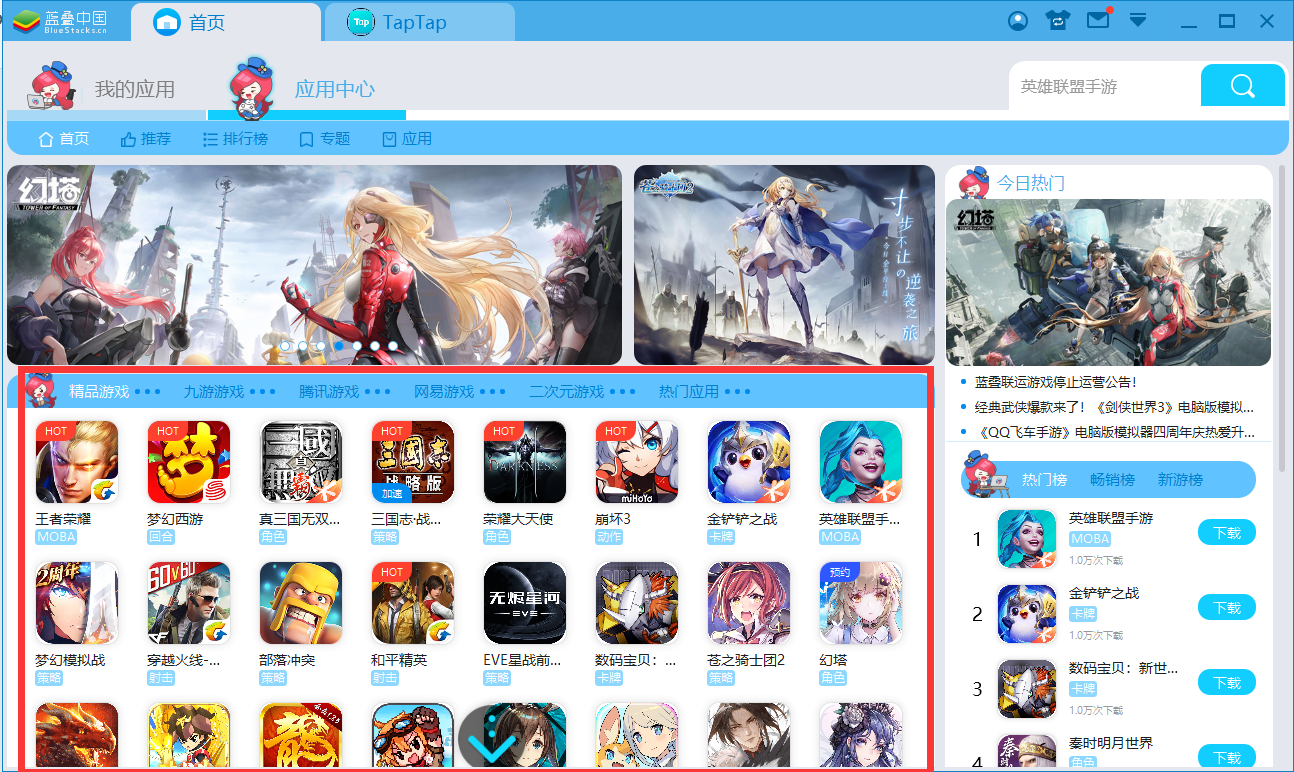Open the 王者荣耀 game icon
This screenshot has width=1294, height=772.
tap(77, 461)
